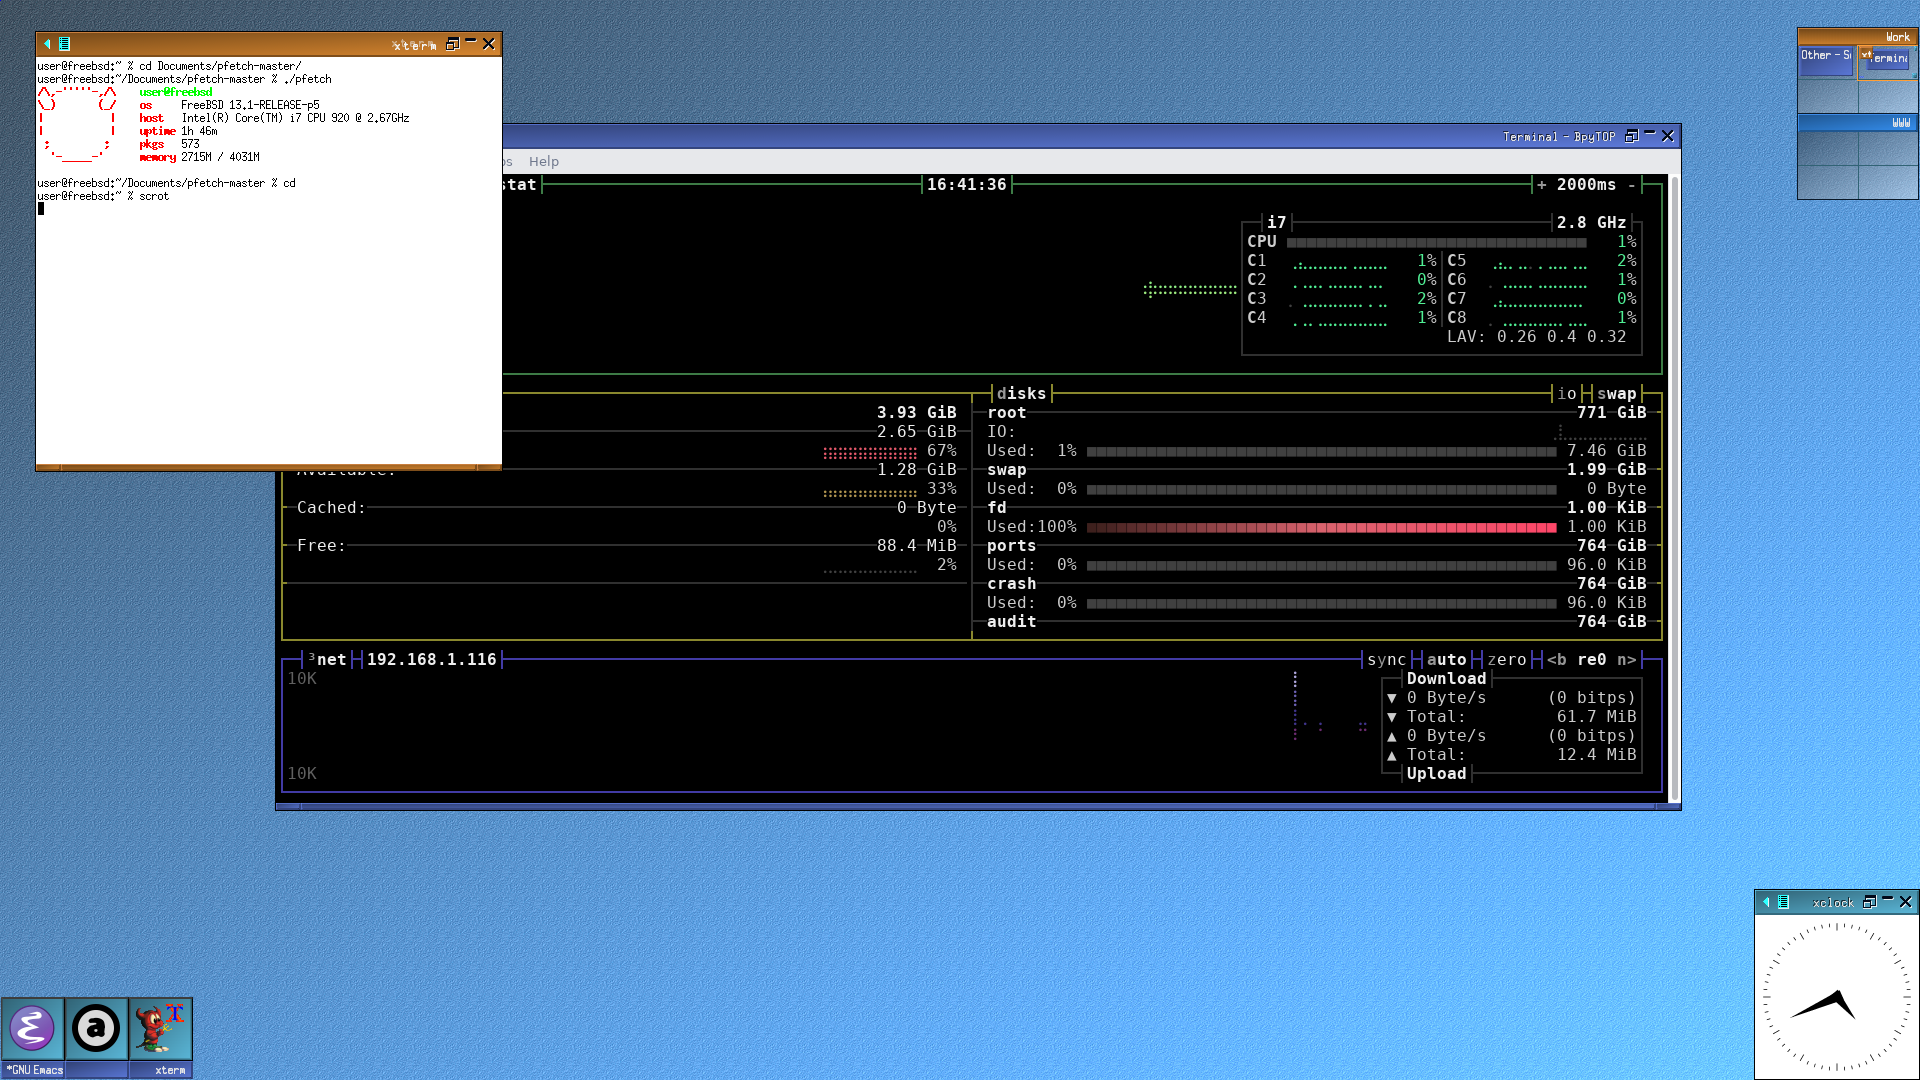Click the Cached: memory label
Image resolution: width=1920 pixels, height=1080 pixels.
tap(331, 508)
